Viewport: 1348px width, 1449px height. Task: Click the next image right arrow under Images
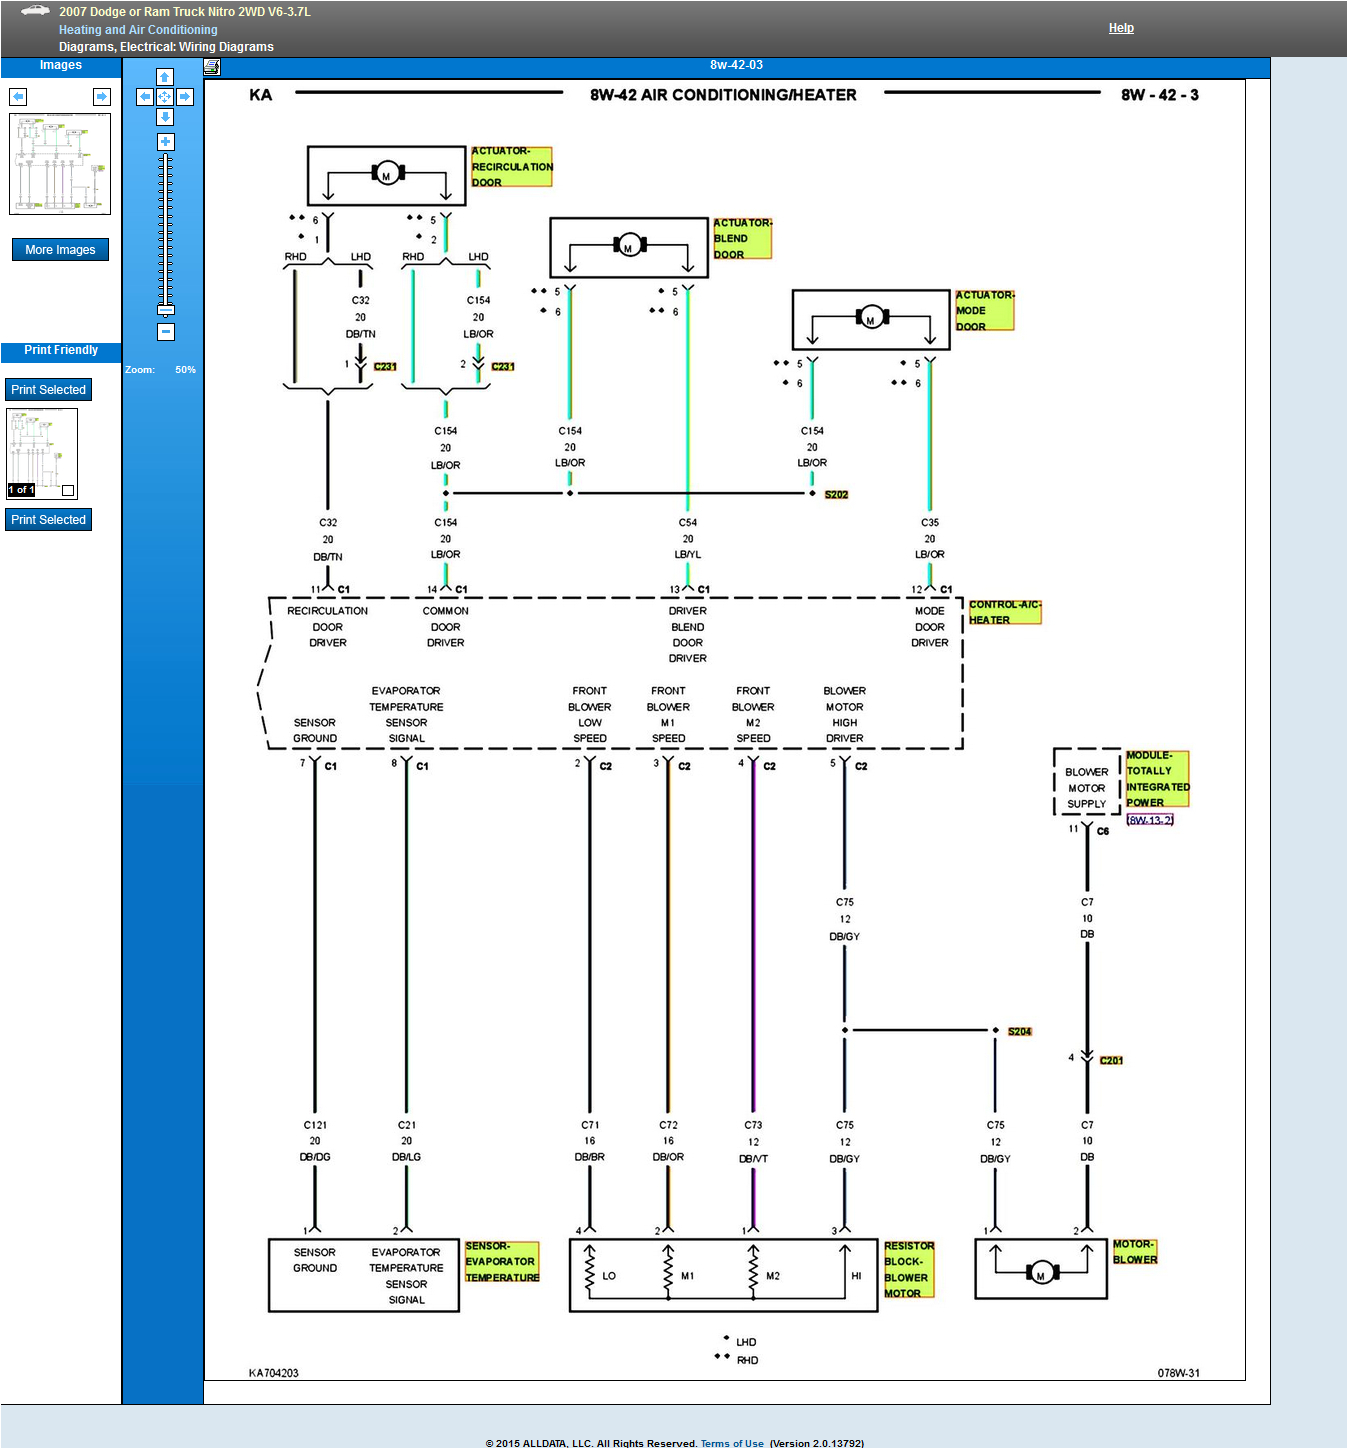click(101, 97)
